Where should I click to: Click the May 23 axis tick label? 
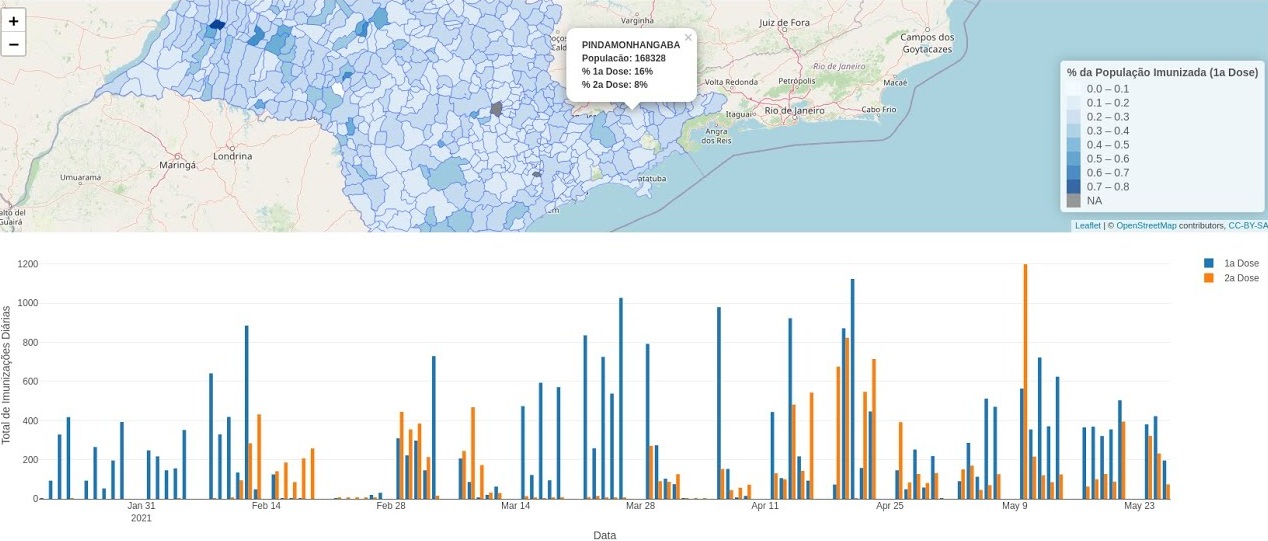(x=1140, y=506)
